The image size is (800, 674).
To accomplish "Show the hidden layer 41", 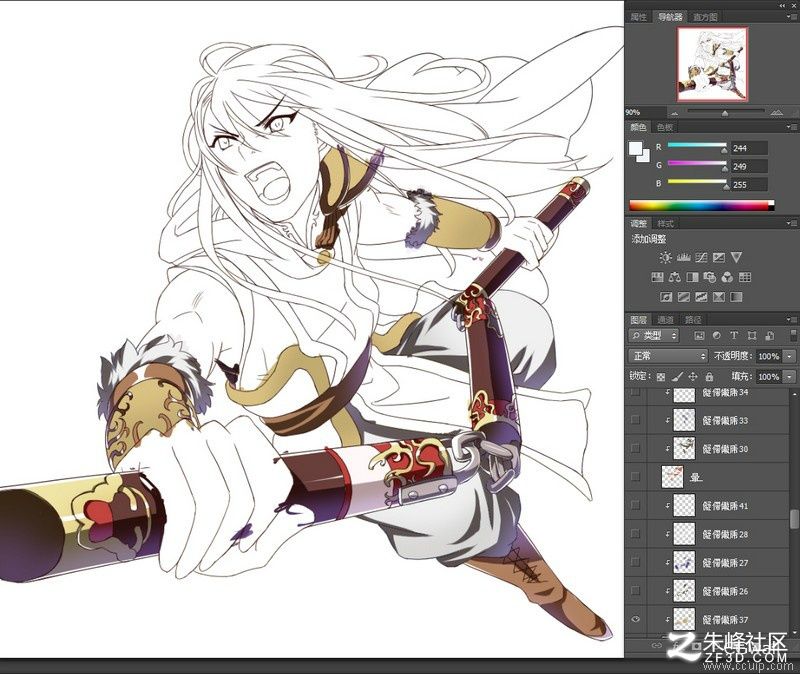I will tap(635, 505).
